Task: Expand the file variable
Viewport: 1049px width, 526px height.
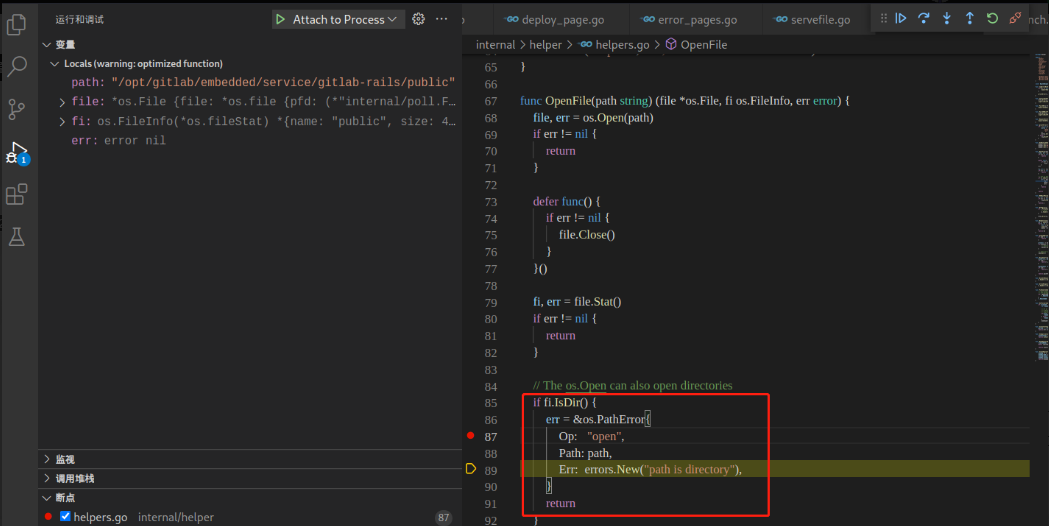Action: (x=62, y=102)
